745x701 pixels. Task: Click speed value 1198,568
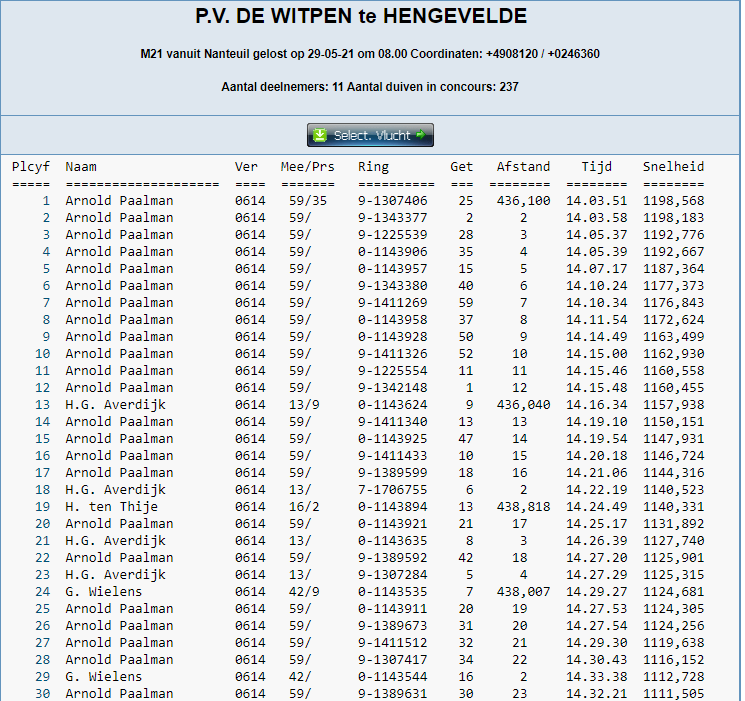(x=673, y=201)
